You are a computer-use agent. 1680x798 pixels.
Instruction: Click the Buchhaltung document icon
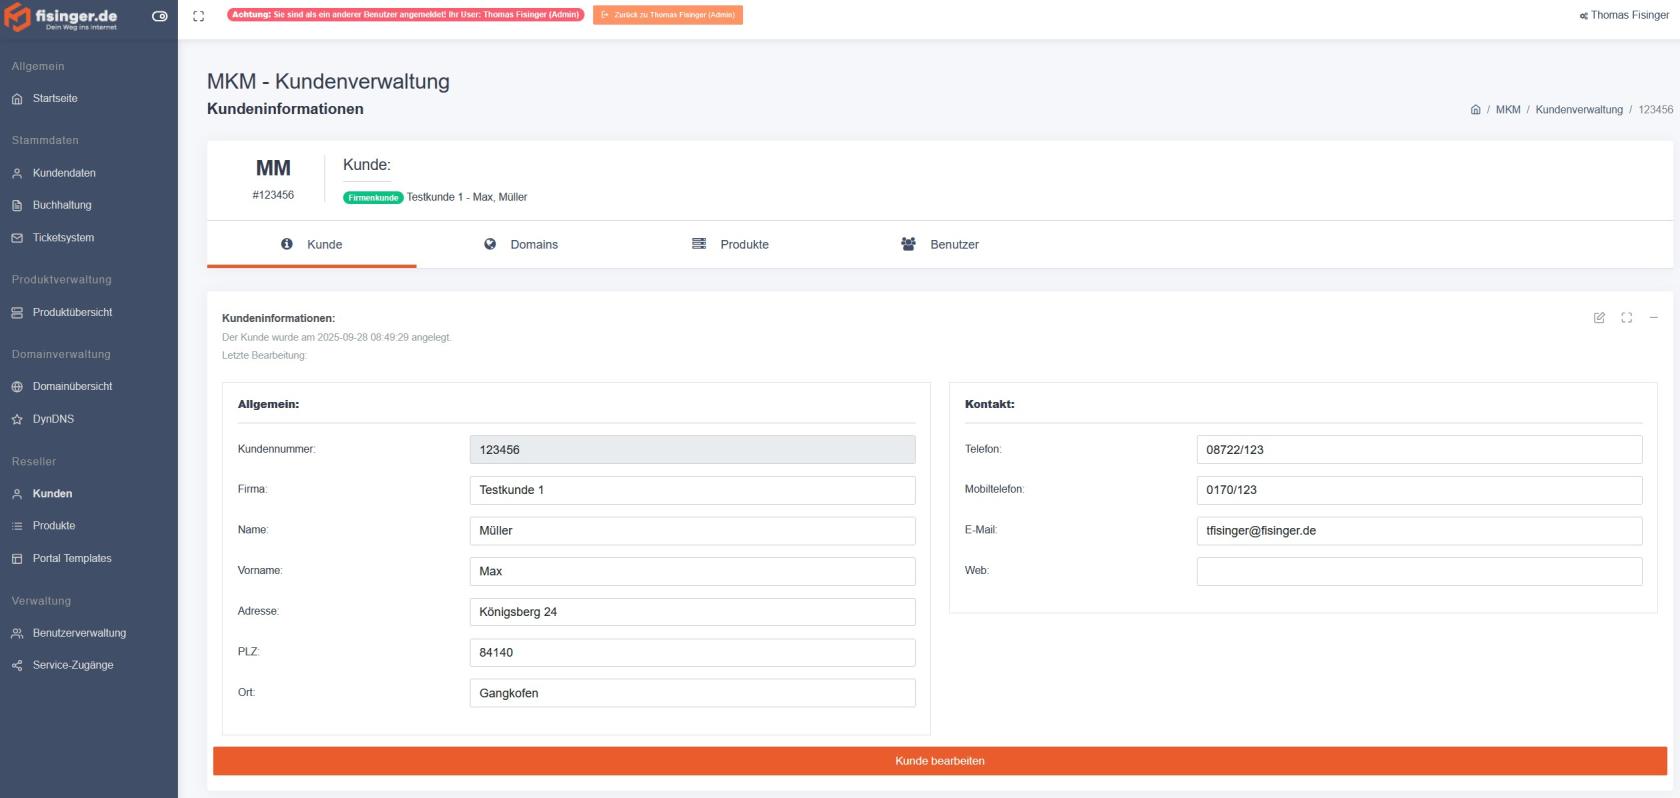[17, 206]
